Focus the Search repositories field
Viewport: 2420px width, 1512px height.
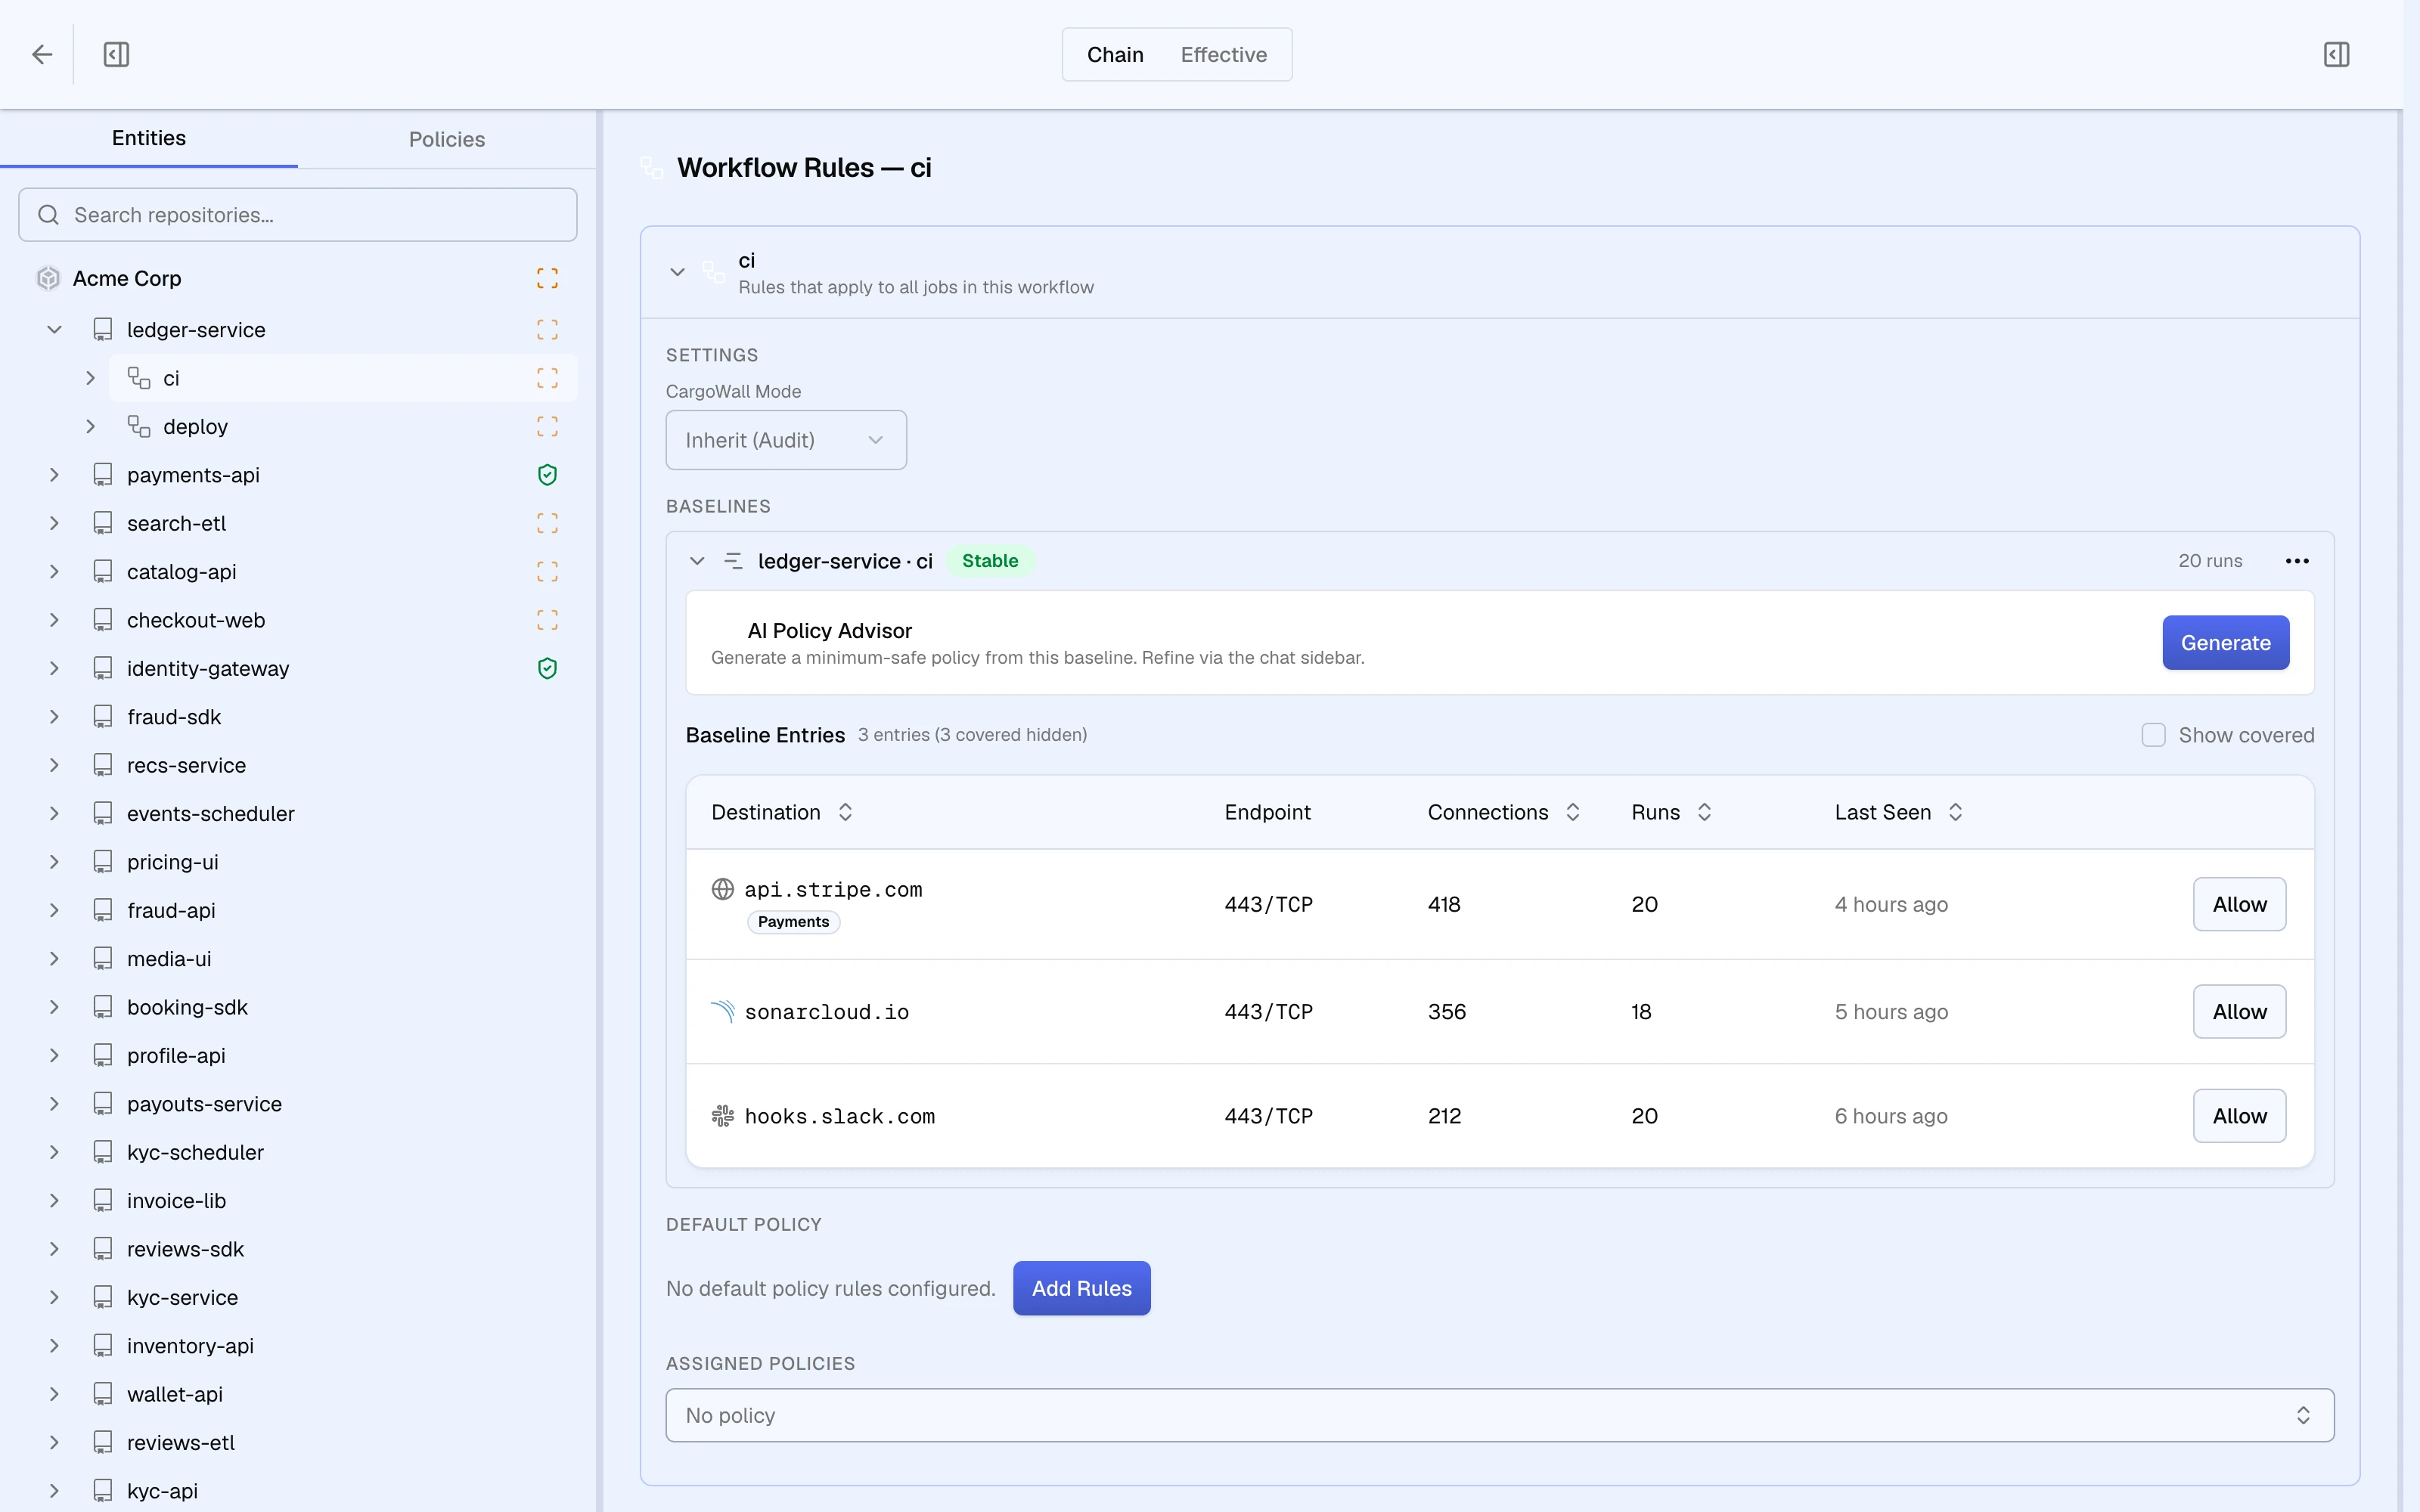click(x=298, y=215)
